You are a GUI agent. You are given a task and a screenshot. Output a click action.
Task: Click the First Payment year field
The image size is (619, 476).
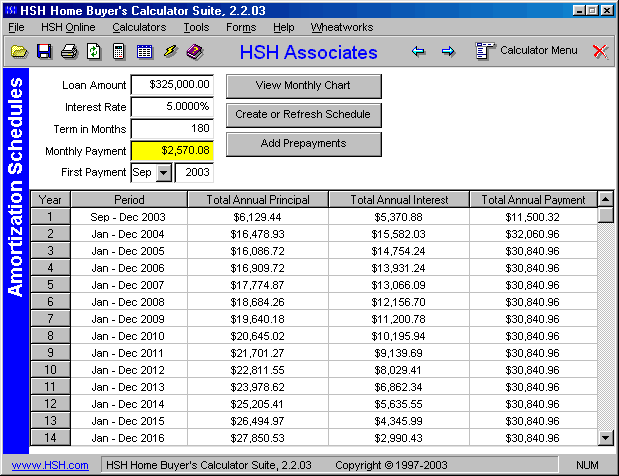click(194, 172)
